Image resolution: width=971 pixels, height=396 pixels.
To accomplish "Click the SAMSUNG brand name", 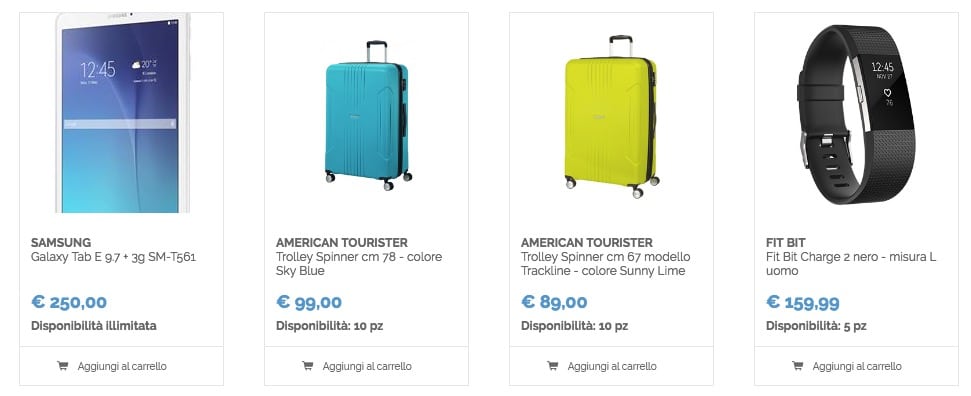I will [x=61, y=242].
